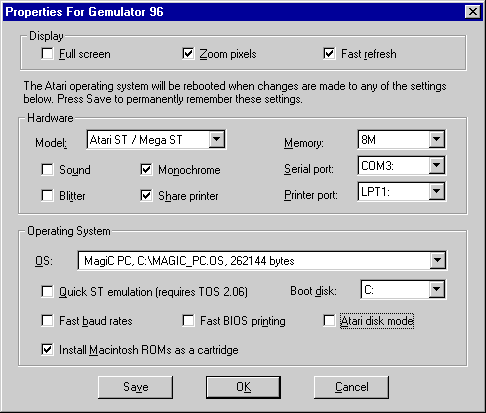Screen dimensions: 486x413
Task: Confirm settings with the OK button
Action: click(243, 387)
